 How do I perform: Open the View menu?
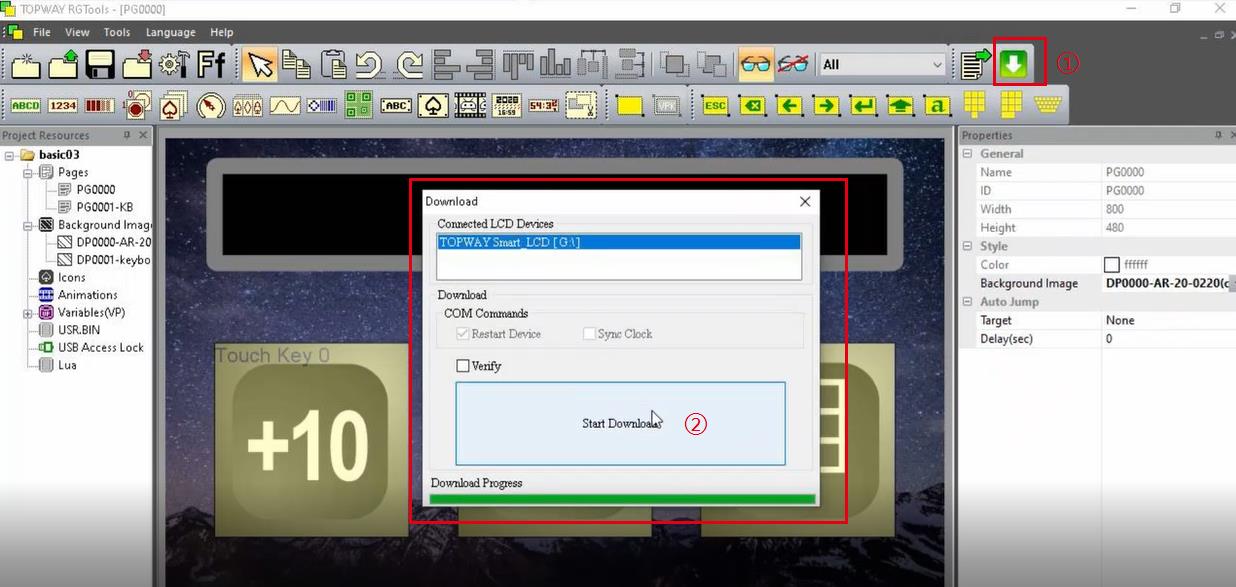click(x=77, y=32)
